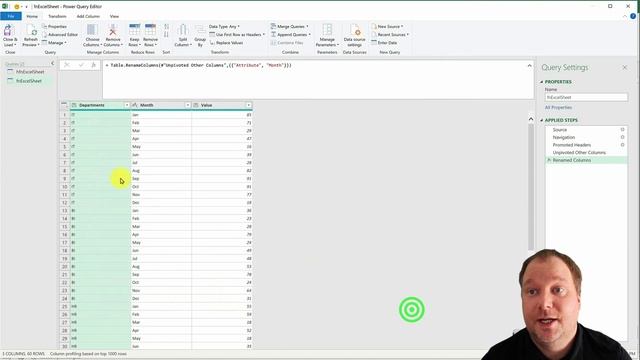Open the Promoted Headers step settings gear
This screenshot has height=360, width=640.
pos(622,145)
